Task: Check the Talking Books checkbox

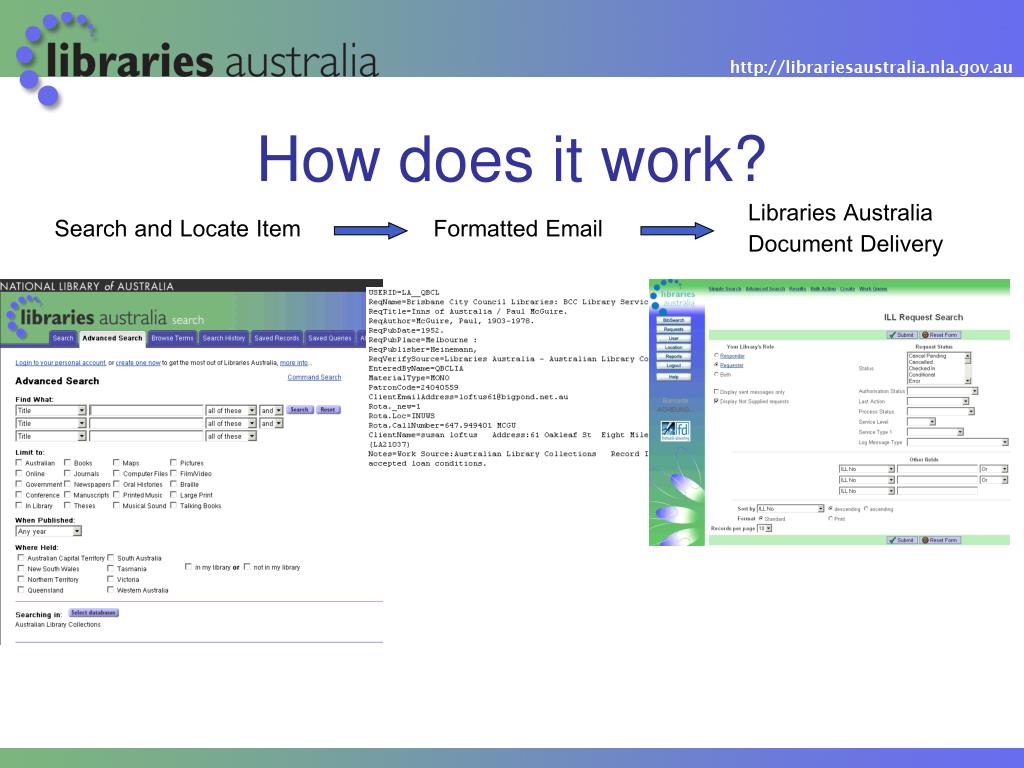Action: pyautogui.click(x=174, y=505)
